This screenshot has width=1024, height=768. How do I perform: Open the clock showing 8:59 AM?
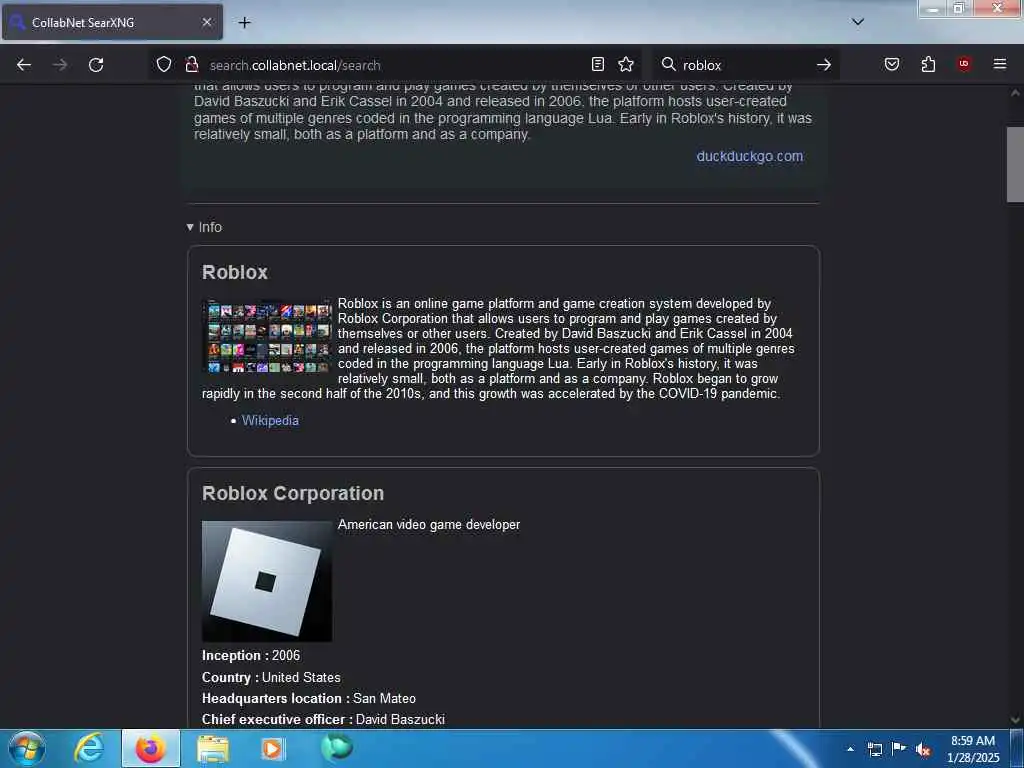point(973,749)
